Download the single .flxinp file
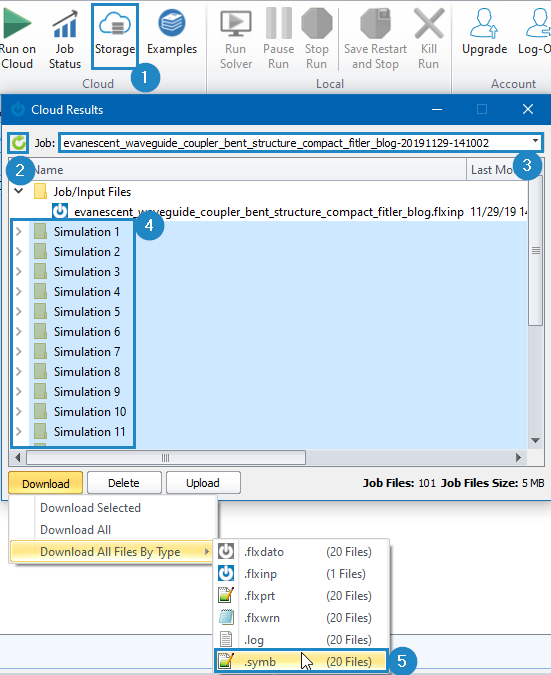Image resolution: width=551 pixels, height=675 pixels. click(301, 573)
